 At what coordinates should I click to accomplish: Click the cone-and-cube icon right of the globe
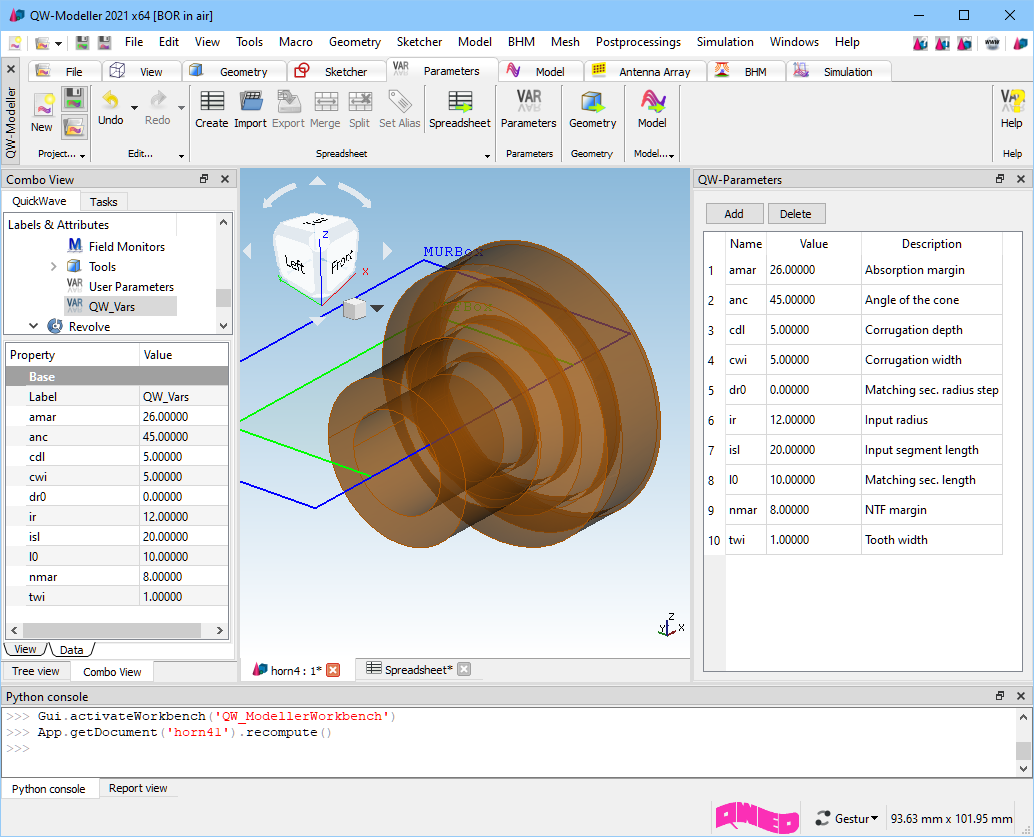pos(1020,44)
